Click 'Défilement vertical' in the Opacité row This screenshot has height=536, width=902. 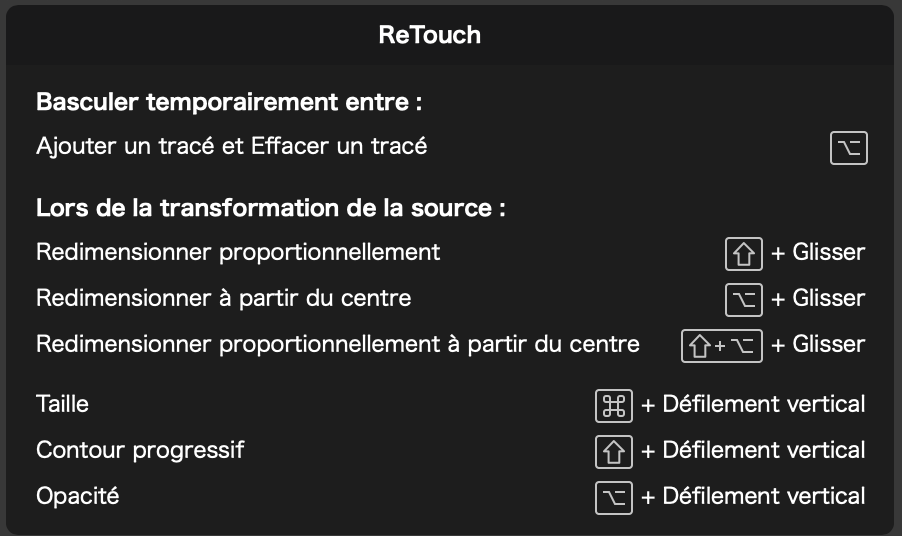763,497
